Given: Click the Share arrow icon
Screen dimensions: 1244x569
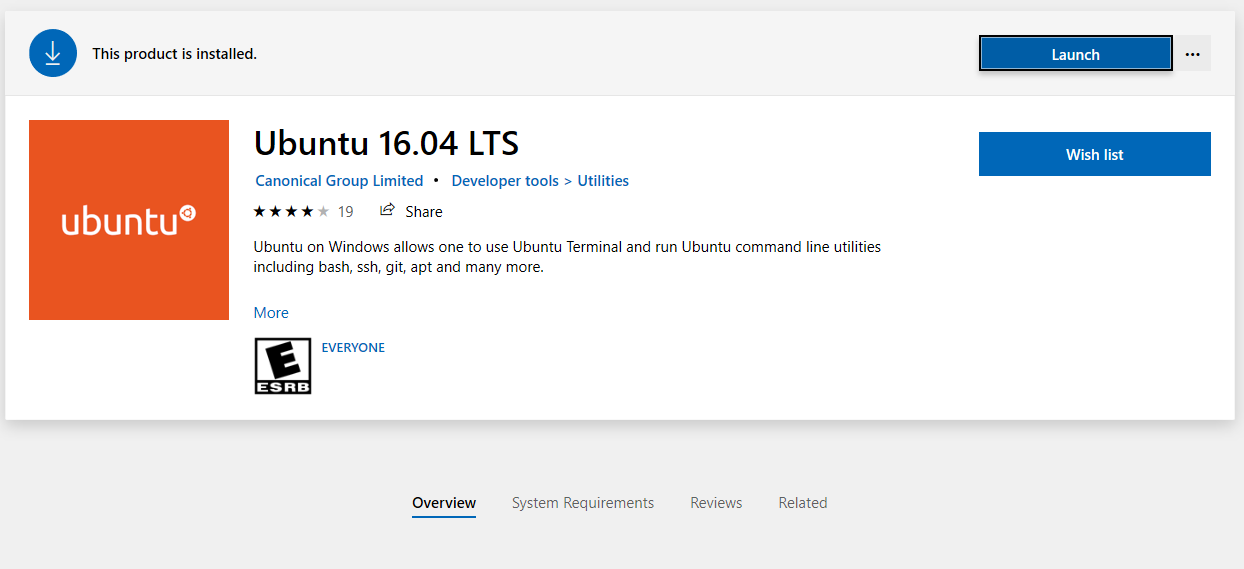Looking at the screenshot, I should tap(387, 210).
